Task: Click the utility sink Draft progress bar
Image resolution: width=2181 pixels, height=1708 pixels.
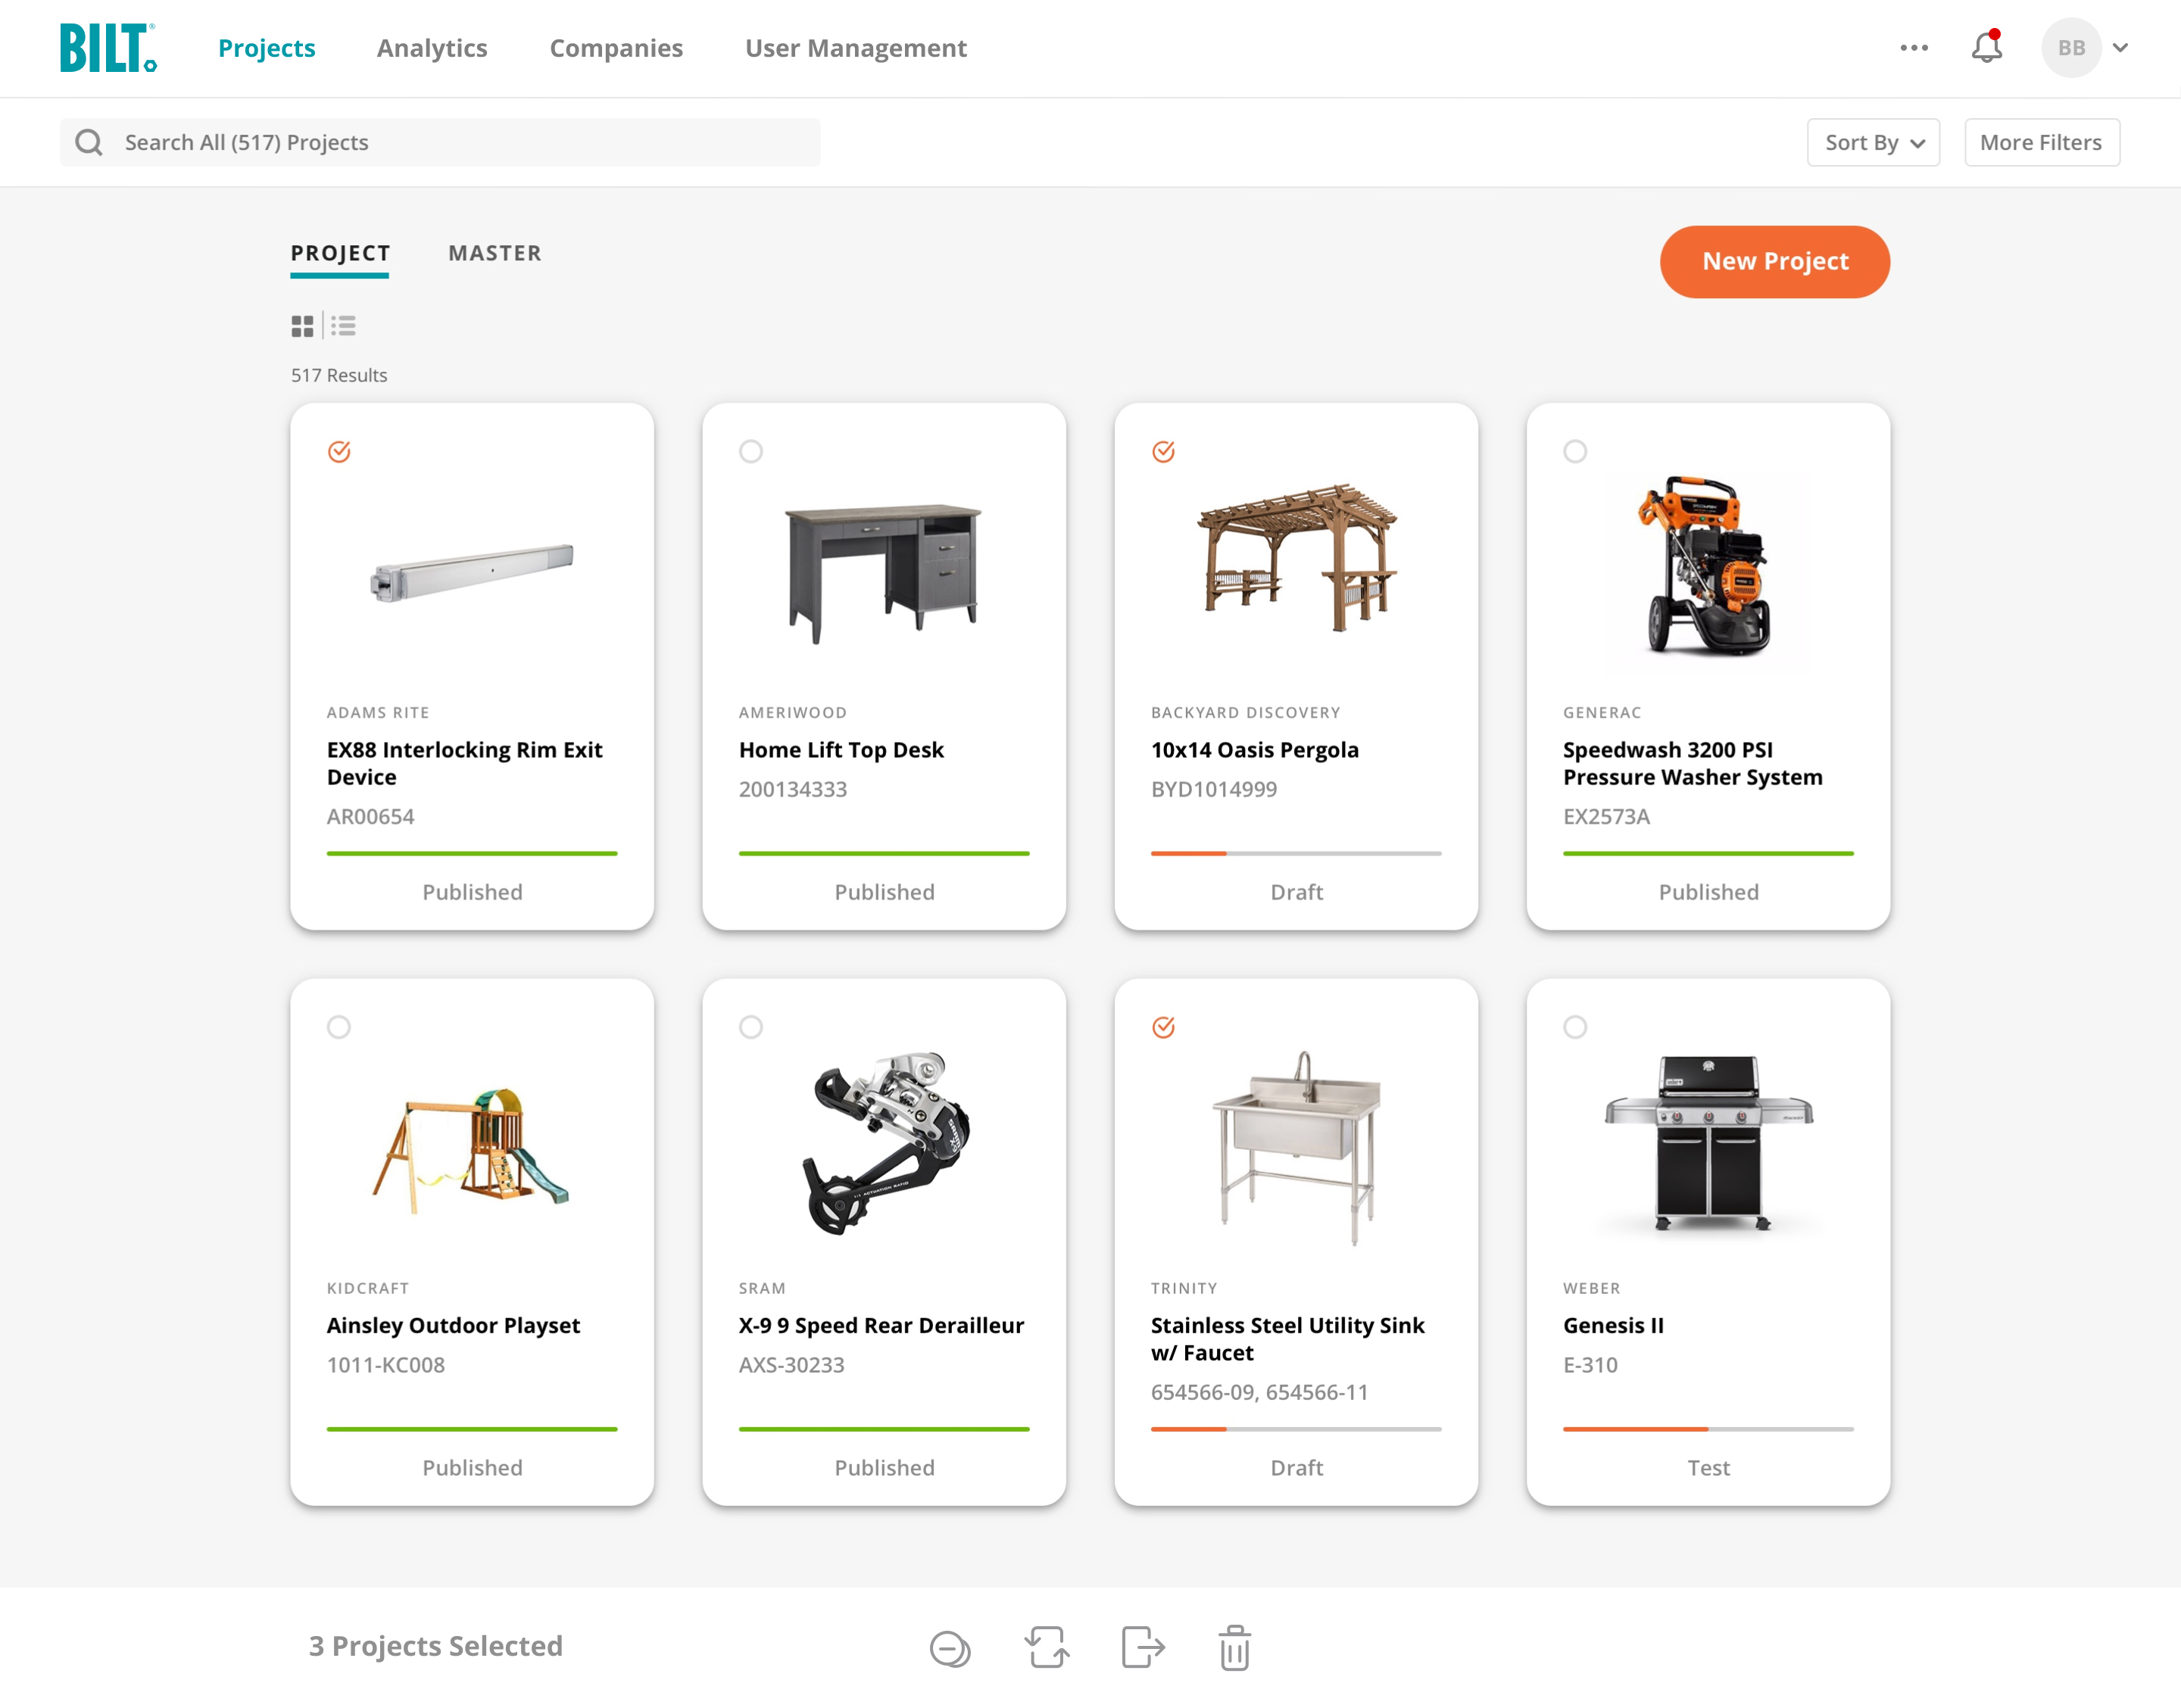Action: [1296, 1429]
